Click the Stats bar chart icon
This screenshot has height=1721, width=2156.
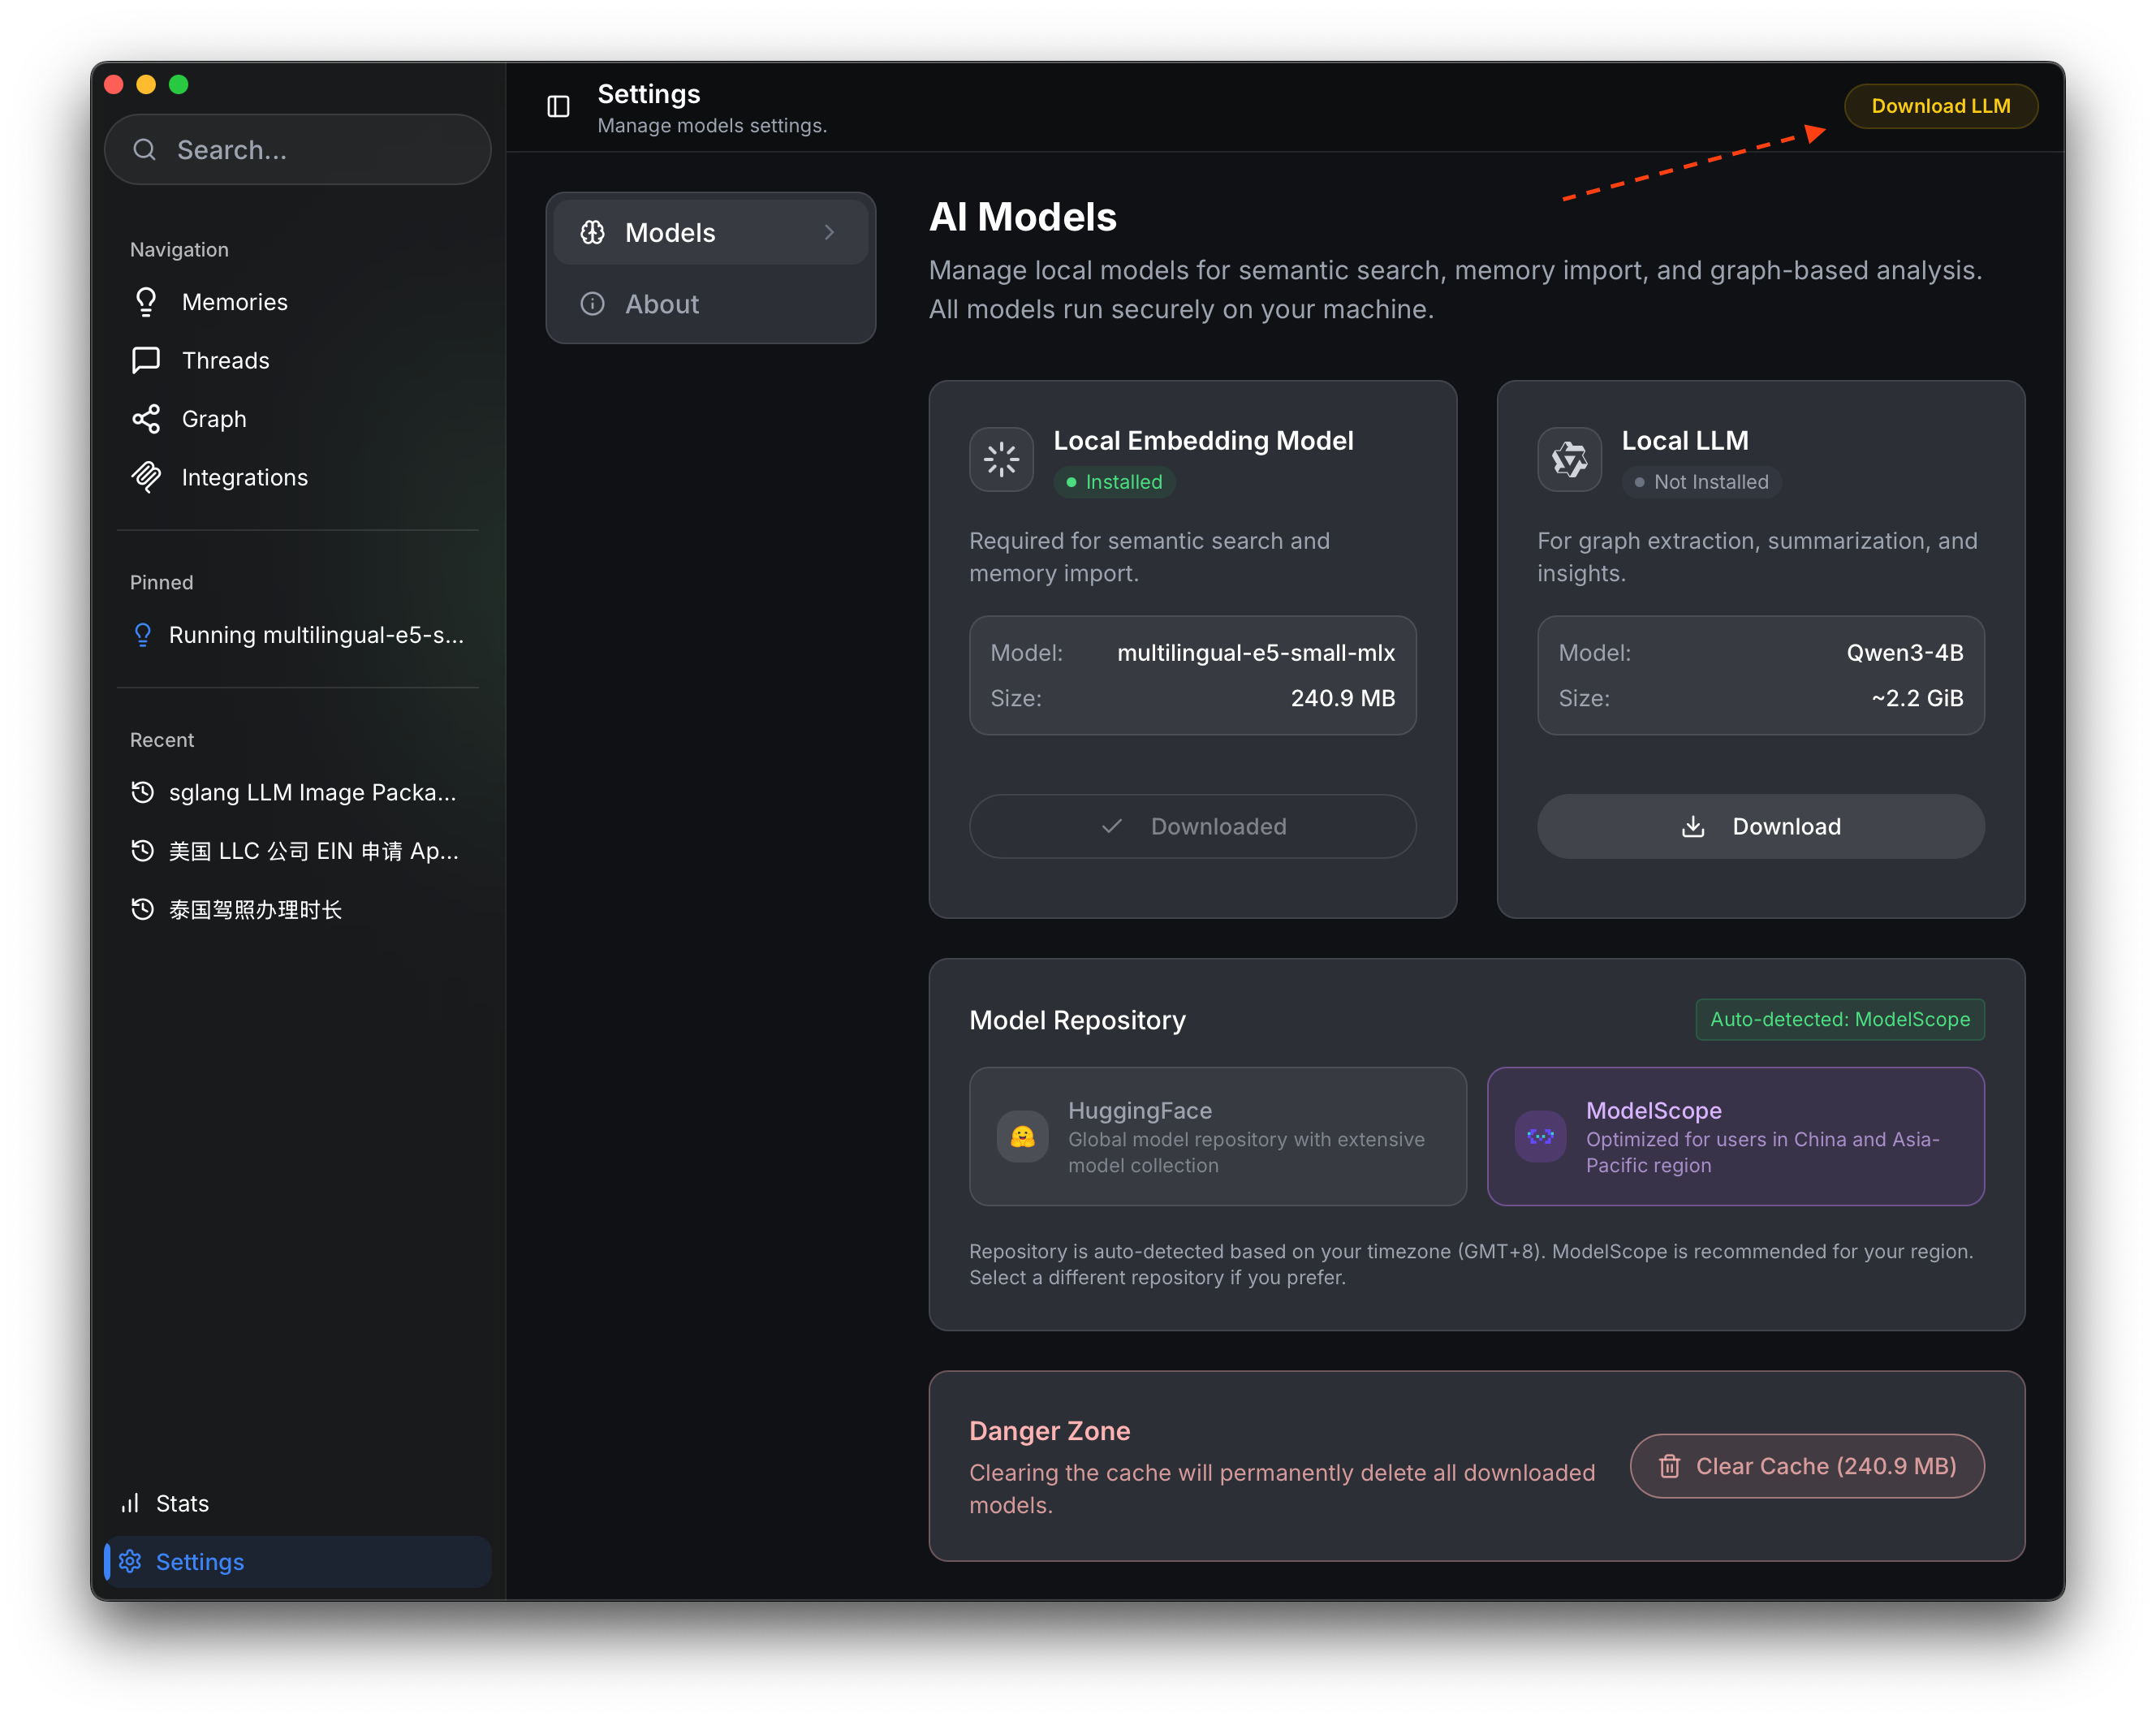(x=130, y=1504)
